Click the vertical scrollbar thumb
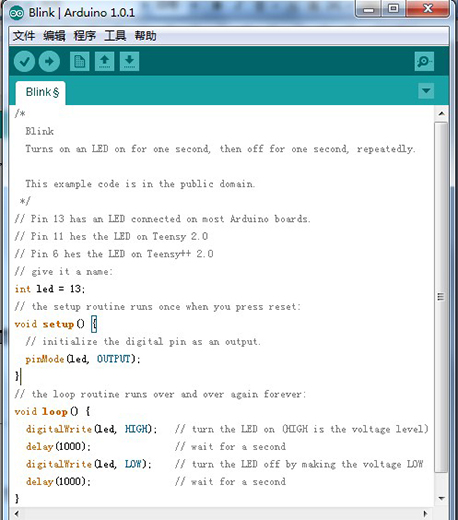This screenshot has width=458, height=520. (x=441, y=297)
